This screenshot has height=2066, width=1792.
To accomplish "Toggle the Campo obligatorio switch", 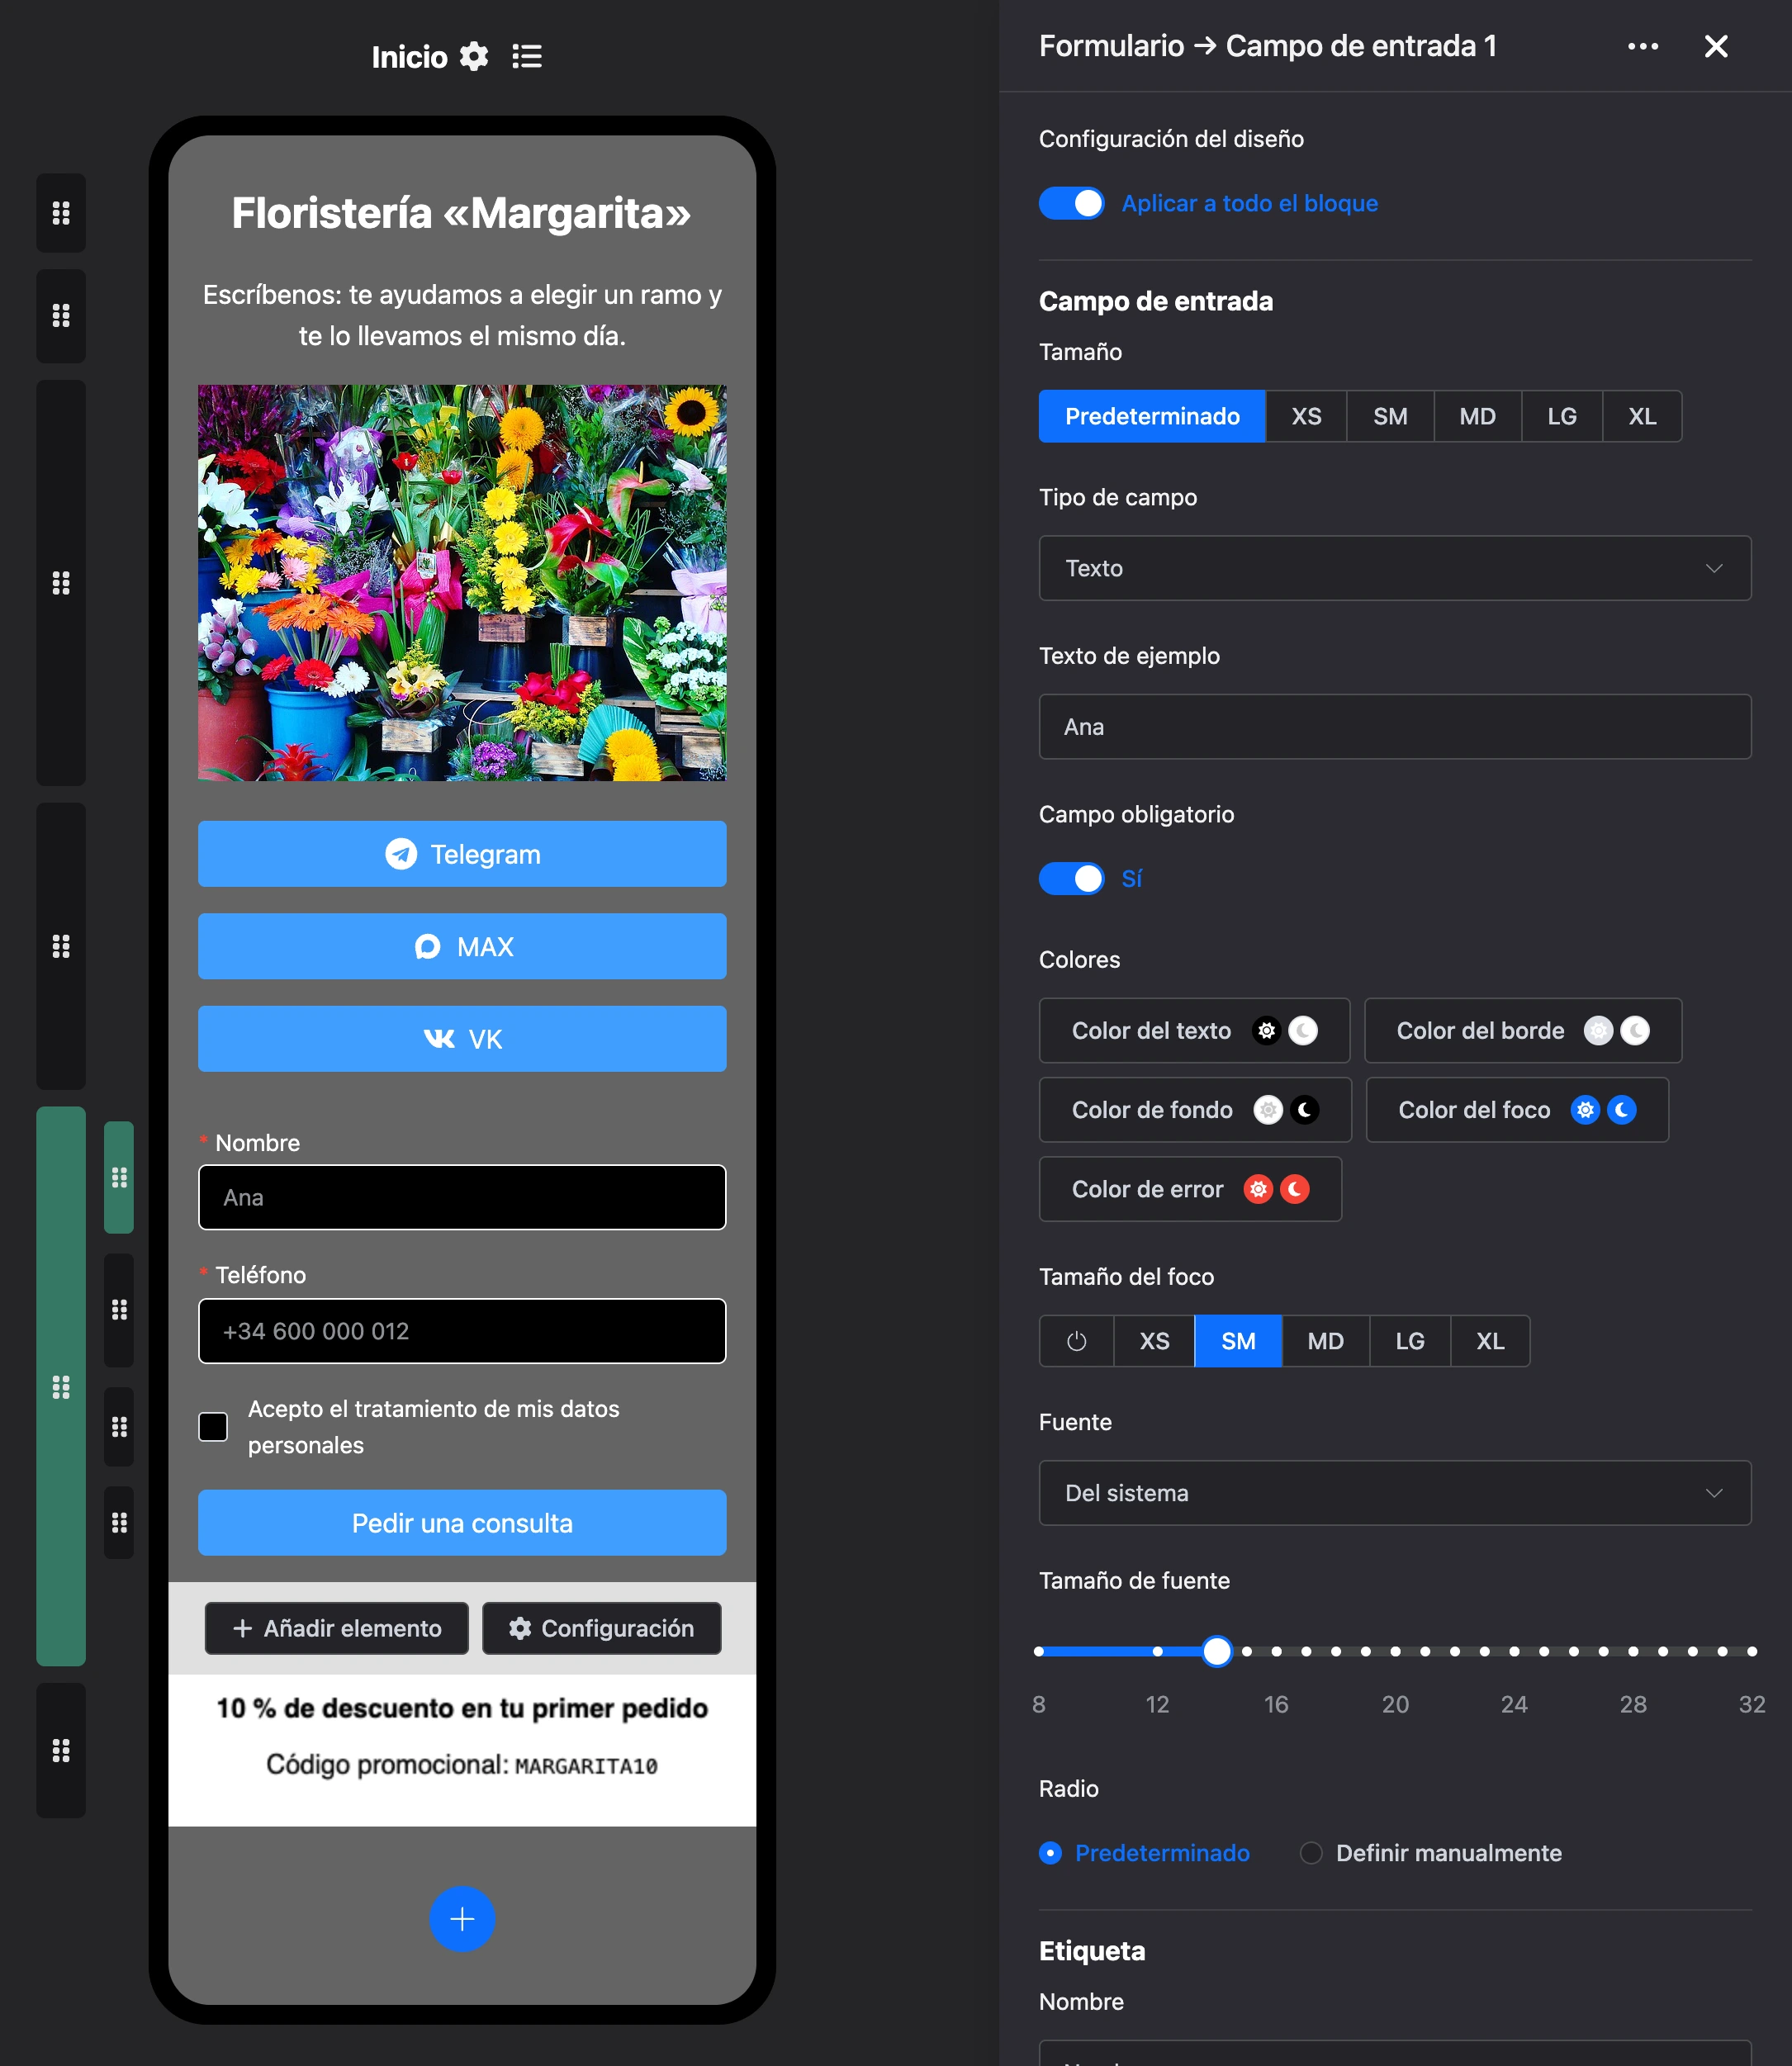I will point(1071,878).
